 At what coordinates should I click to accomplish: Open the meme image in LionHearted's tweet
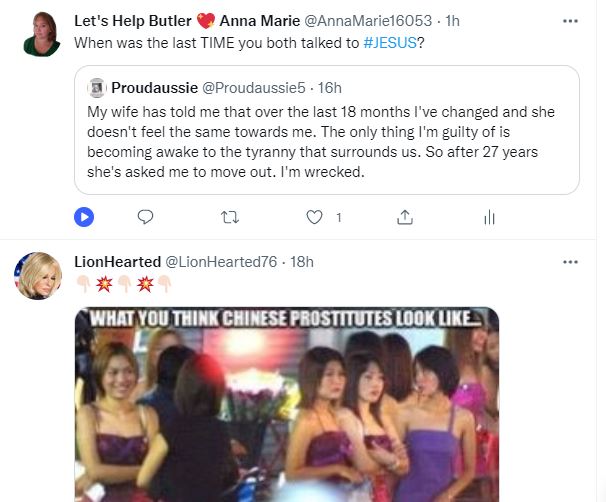(286, 404)
